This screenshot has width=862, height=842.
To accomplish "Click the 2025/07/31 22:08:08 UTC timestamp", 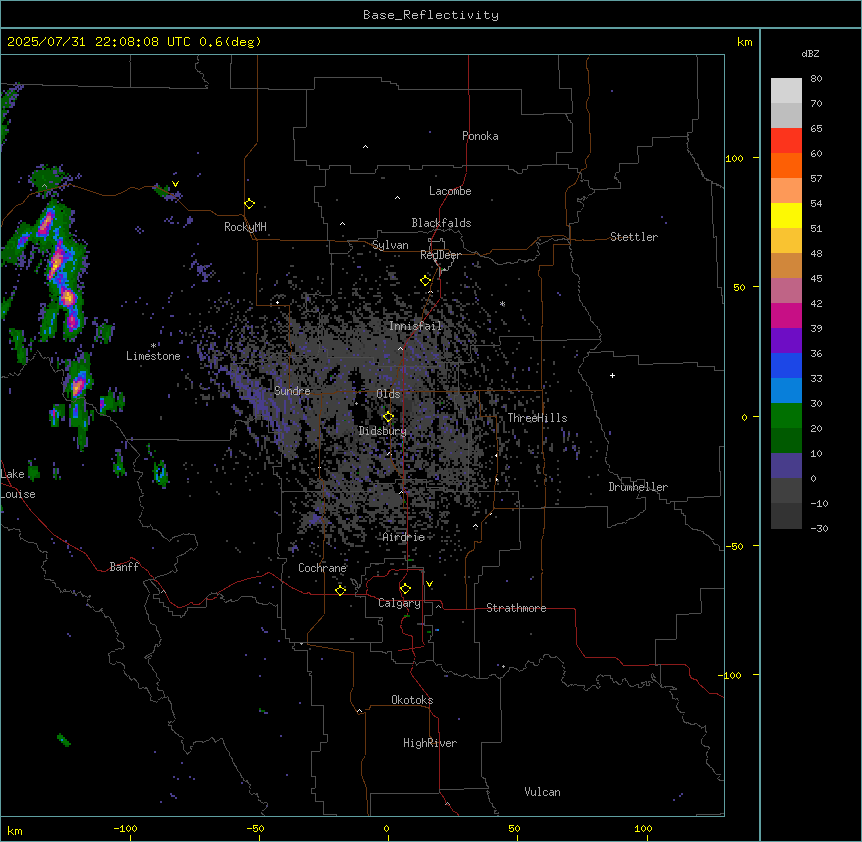I will coord(101,42).
